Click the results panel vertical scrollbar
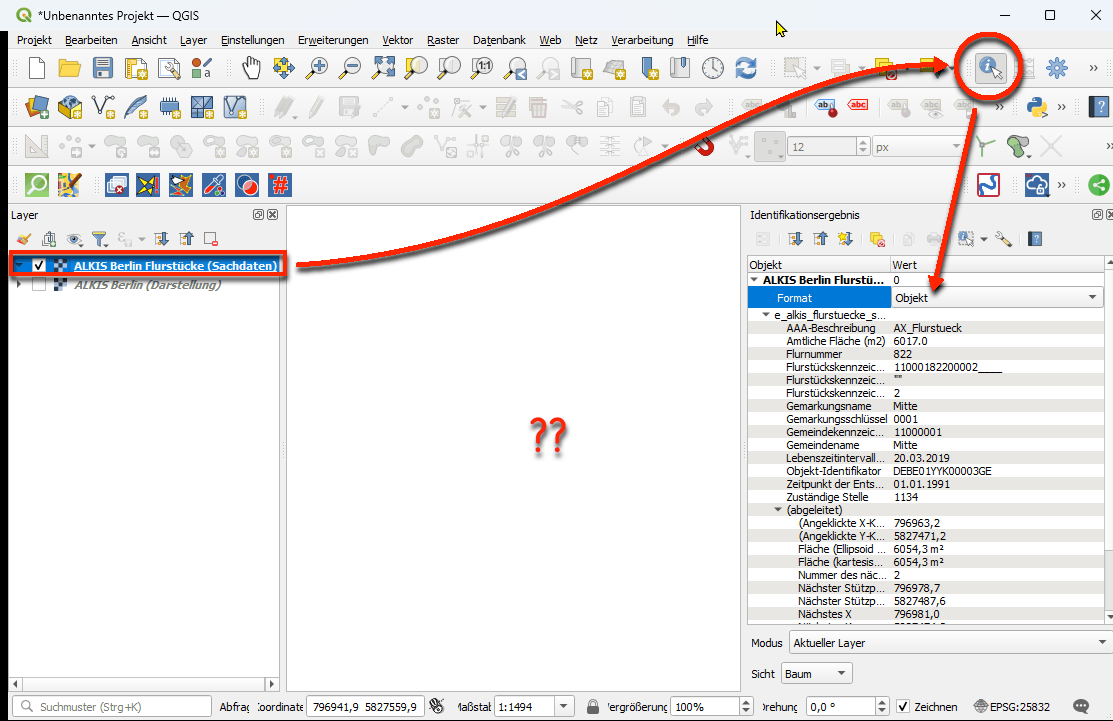Screen dimensions: 1113x721 coord(1107,450)
